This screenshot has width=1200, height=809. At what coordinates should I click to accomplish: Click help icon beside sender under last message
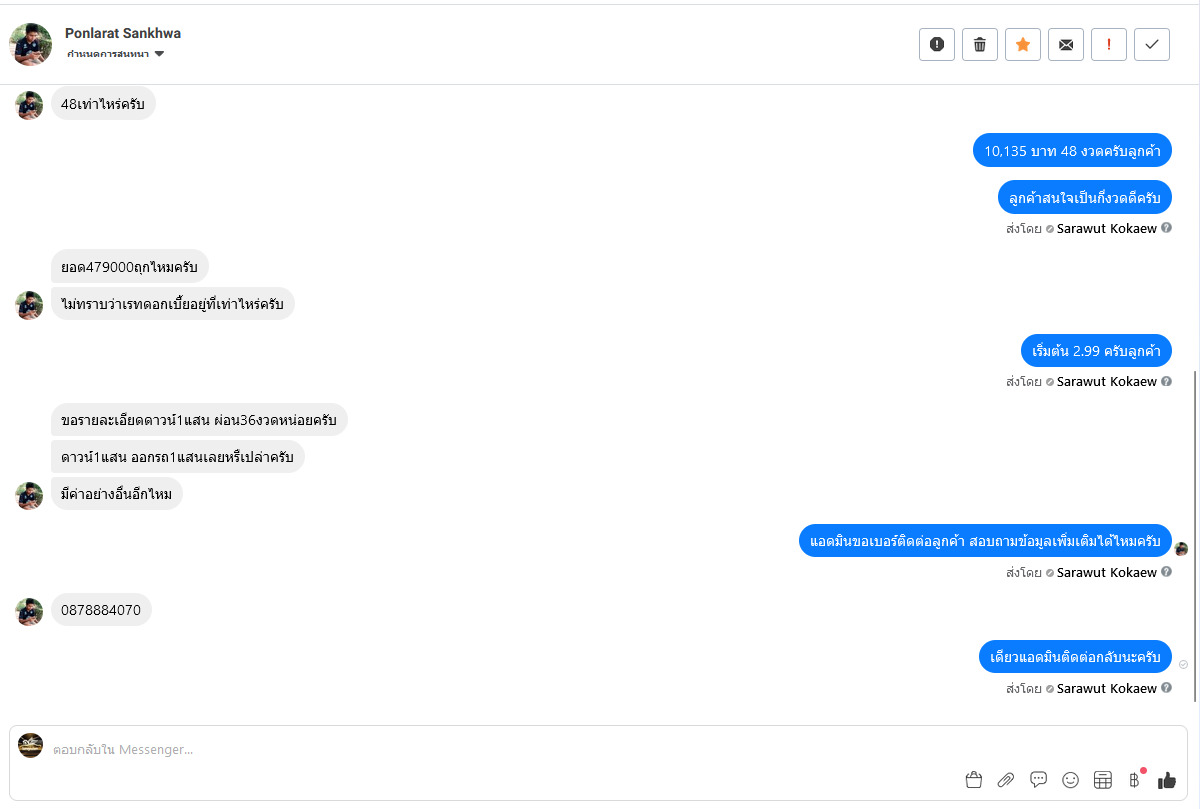(1166, 688)
